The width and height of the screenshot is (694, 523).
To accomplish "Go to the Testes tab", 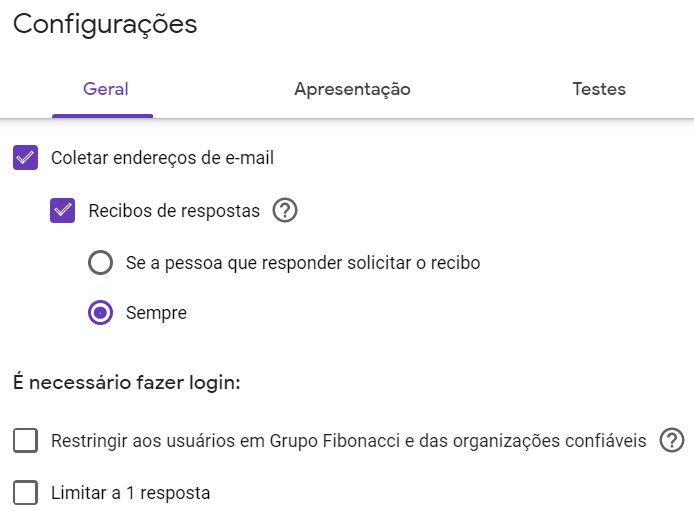I will (x=598, y=89).
